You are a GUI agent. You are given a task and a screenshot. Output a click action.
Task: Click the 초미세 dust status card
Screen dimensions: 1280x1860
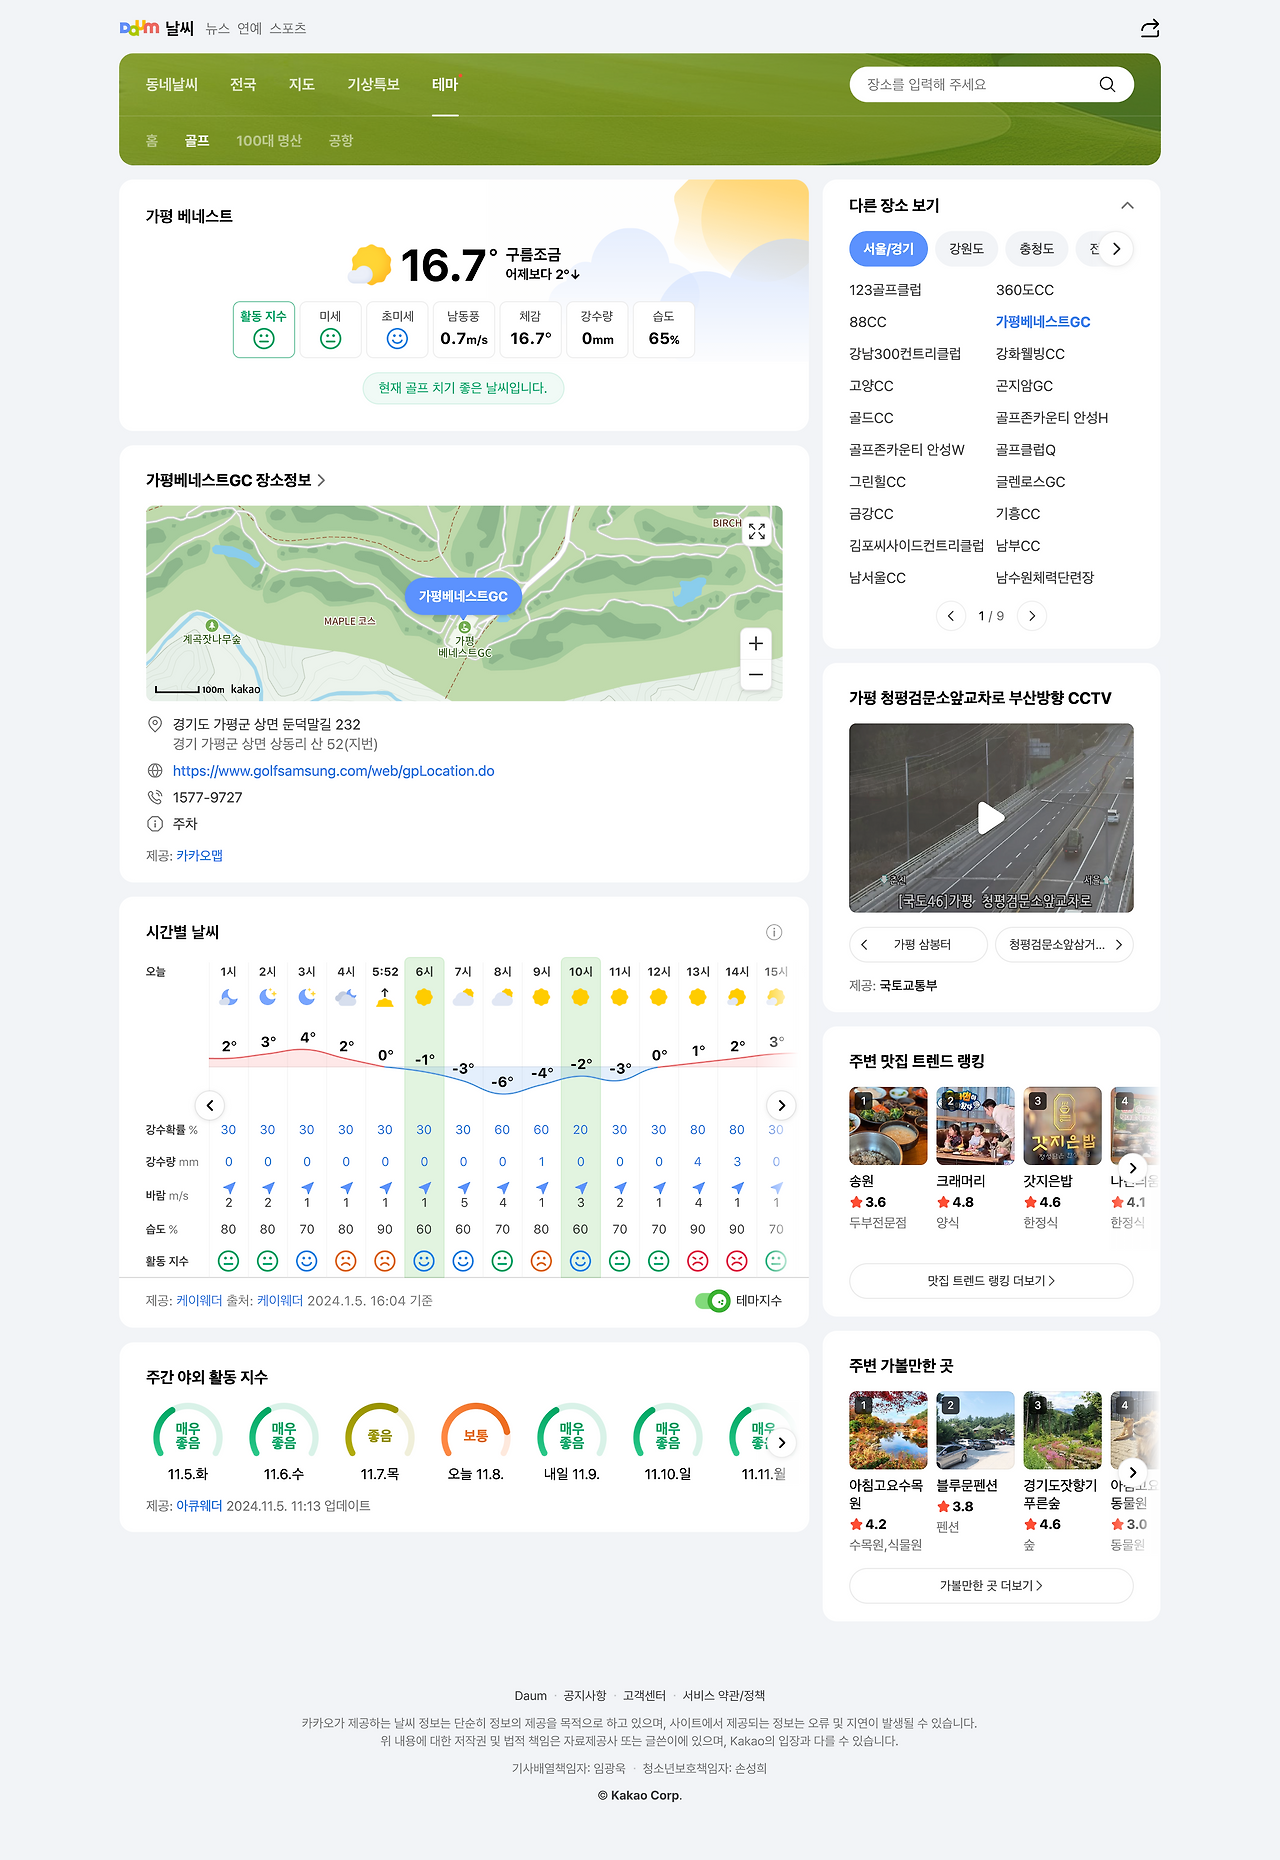[397, 329]
